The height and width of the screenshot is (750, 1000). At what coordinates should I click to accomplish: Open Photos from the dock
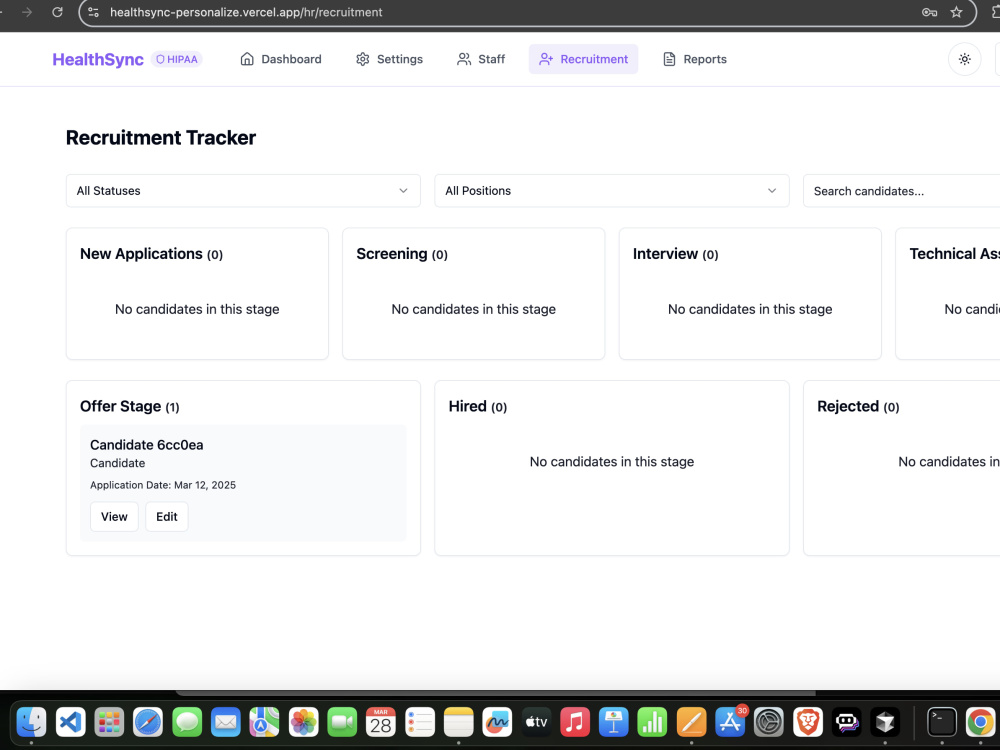coord(304,723)
